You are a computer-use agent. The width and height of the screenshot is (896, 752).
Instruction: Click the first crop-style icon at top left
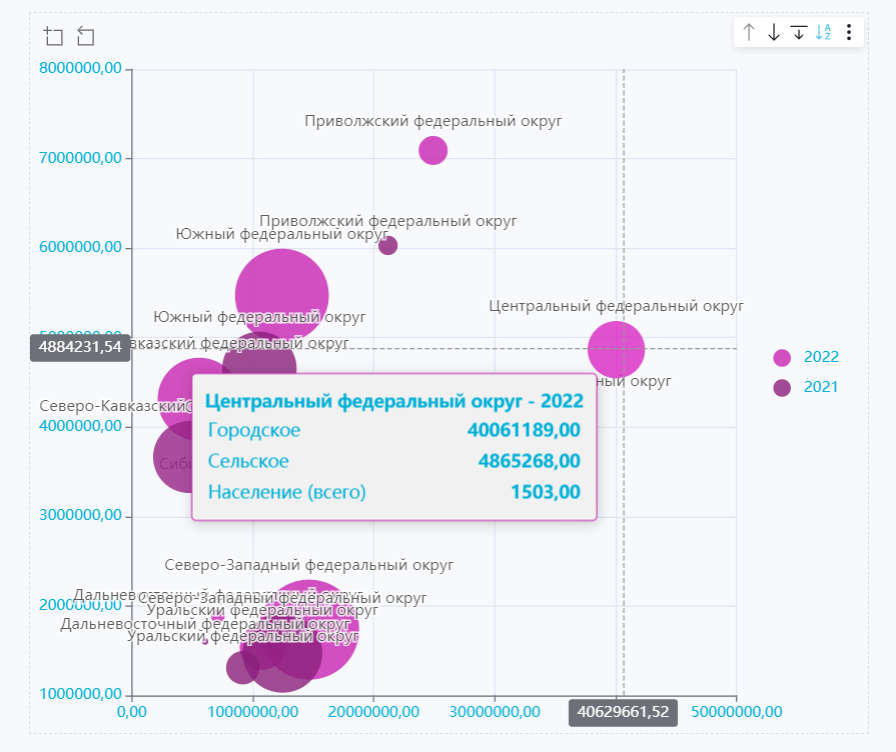tap(54, 37)
